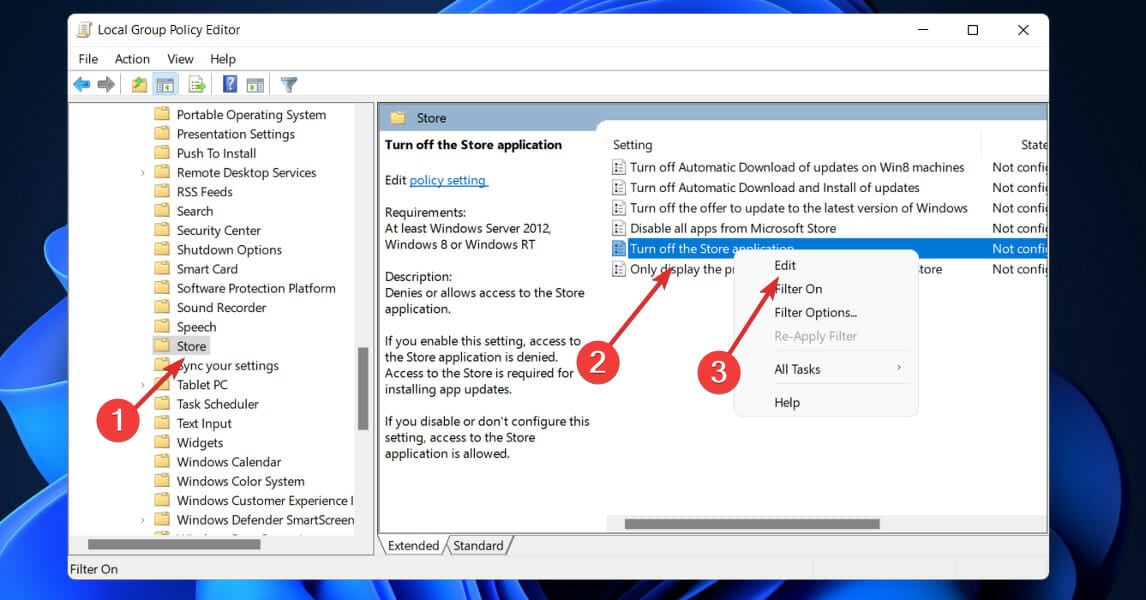Open the blue Help question mark icon
This screenshot has width=1146, height=600.
[x=229, y=84]
